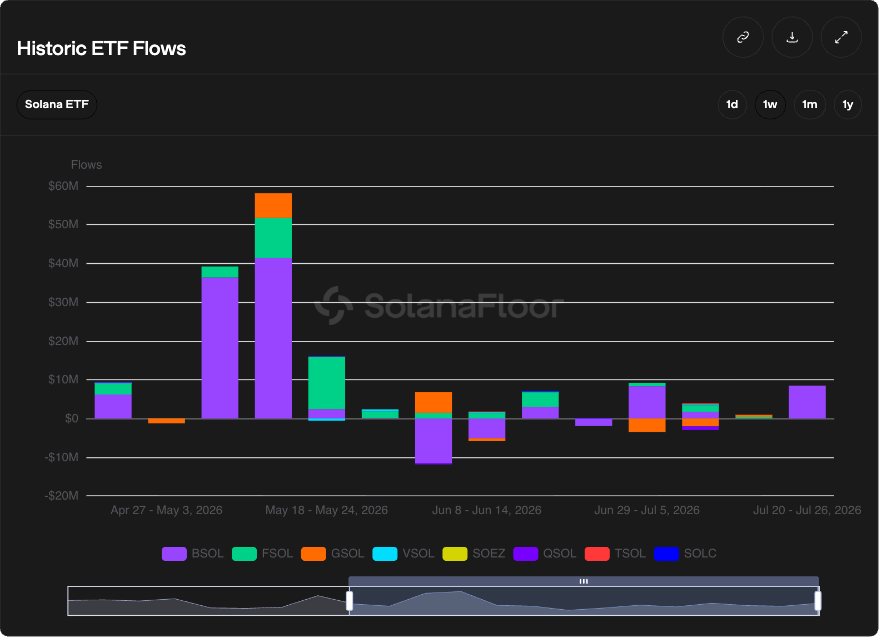Switch to 1y timeframe
The width and height of the screenshot is (879, 637).
point(848,105)
